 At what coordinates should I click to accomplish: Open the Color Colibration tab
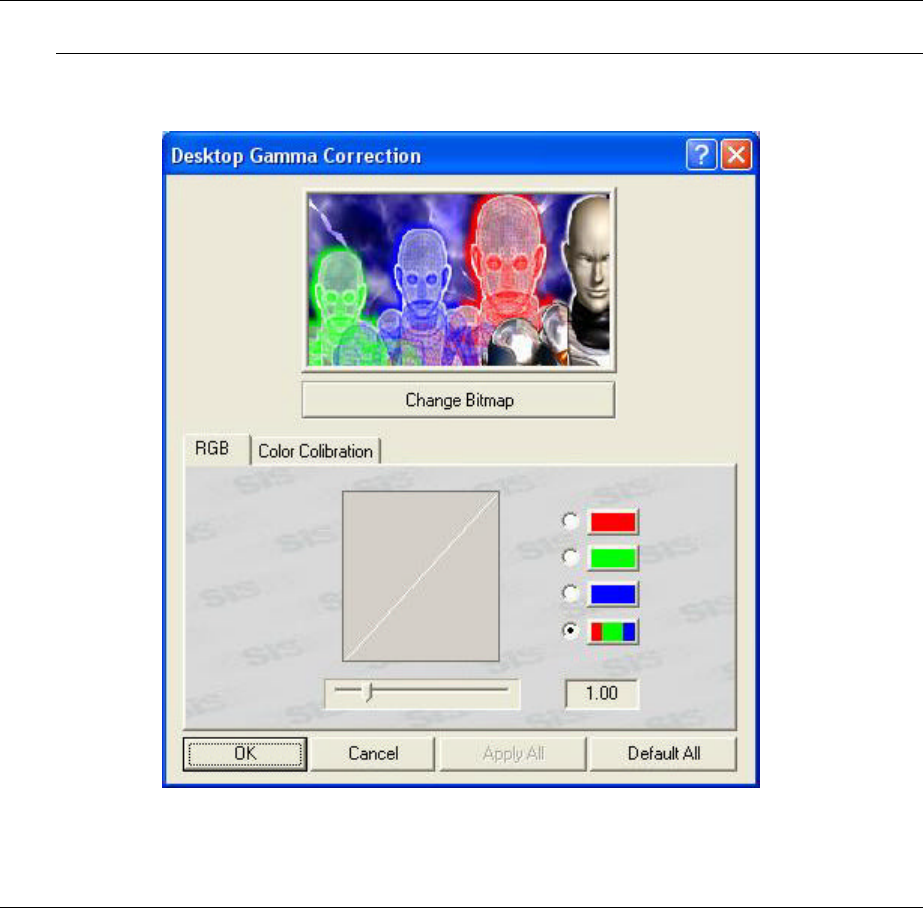(316, 451)
